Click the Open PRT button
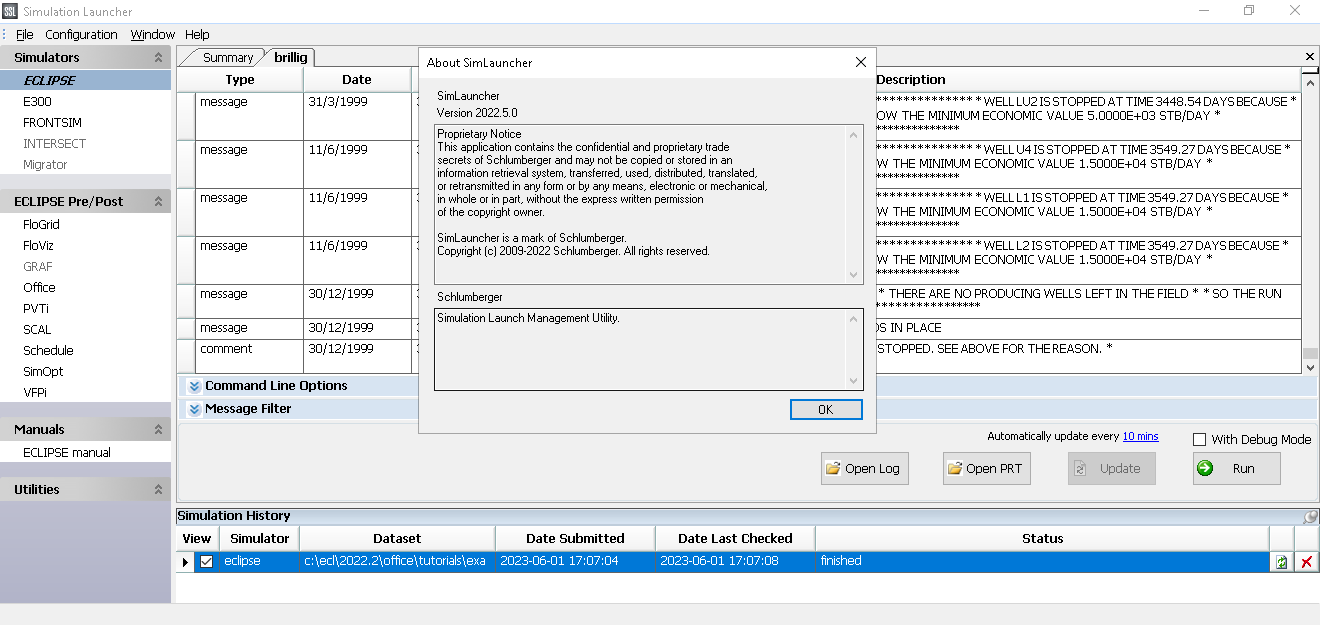The width and height of the screenshot is (1320, 625). click(x=986, y=468)
